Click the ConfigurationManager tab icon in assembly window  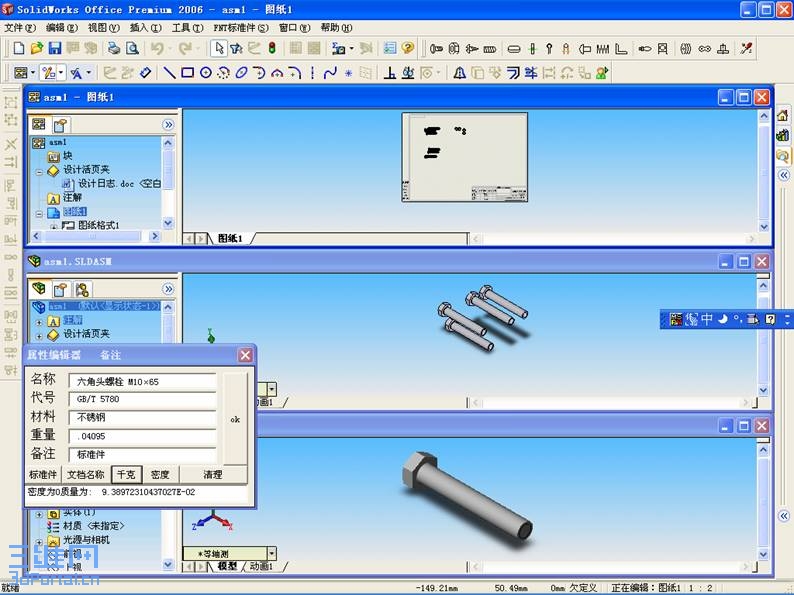[82, 290]
